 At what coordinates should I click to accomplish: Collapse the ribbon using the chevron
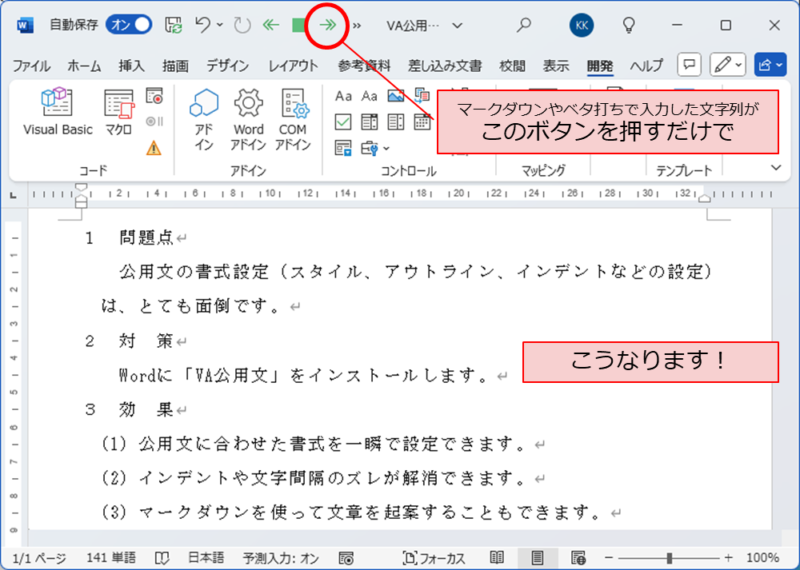click(x=774, y=168)
